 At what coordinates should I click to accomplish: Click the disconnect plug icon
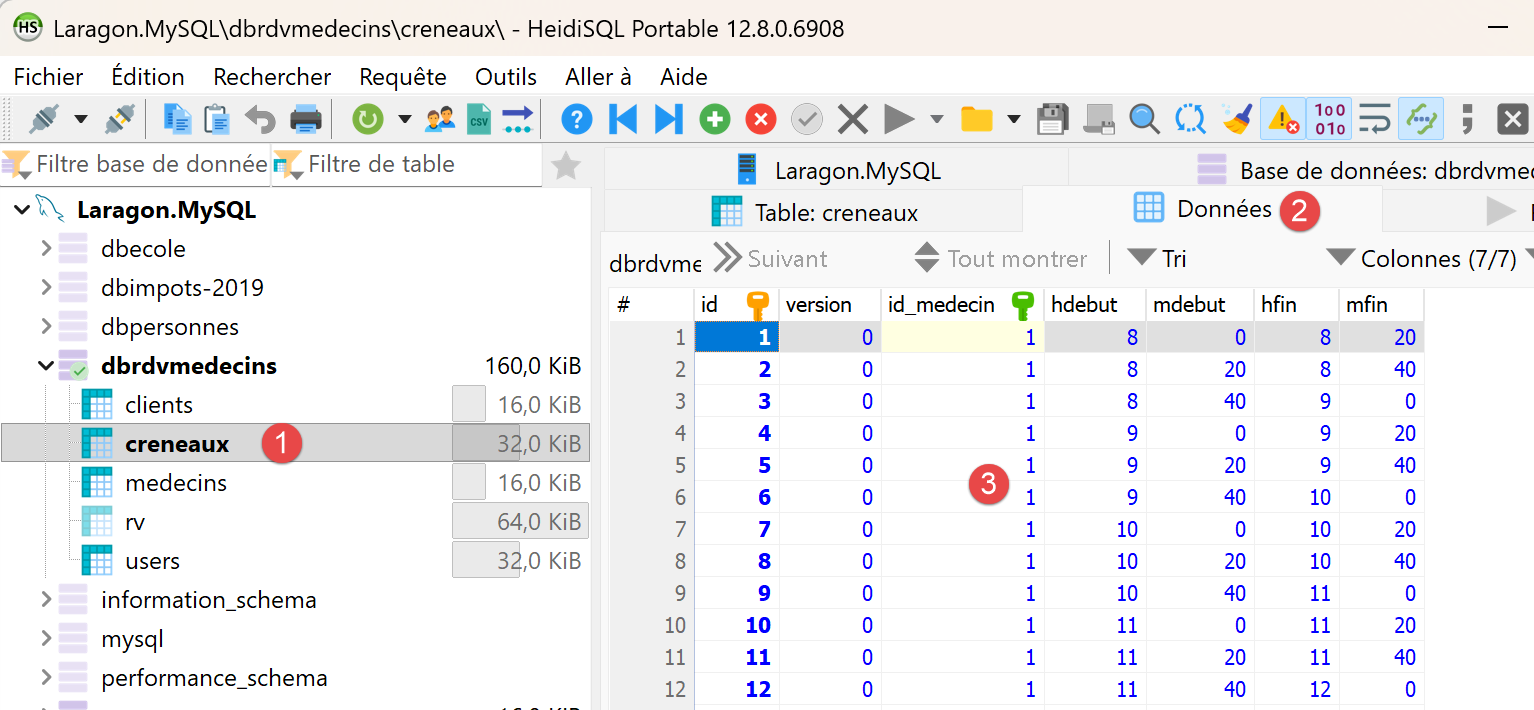click(x=119, y=120)
